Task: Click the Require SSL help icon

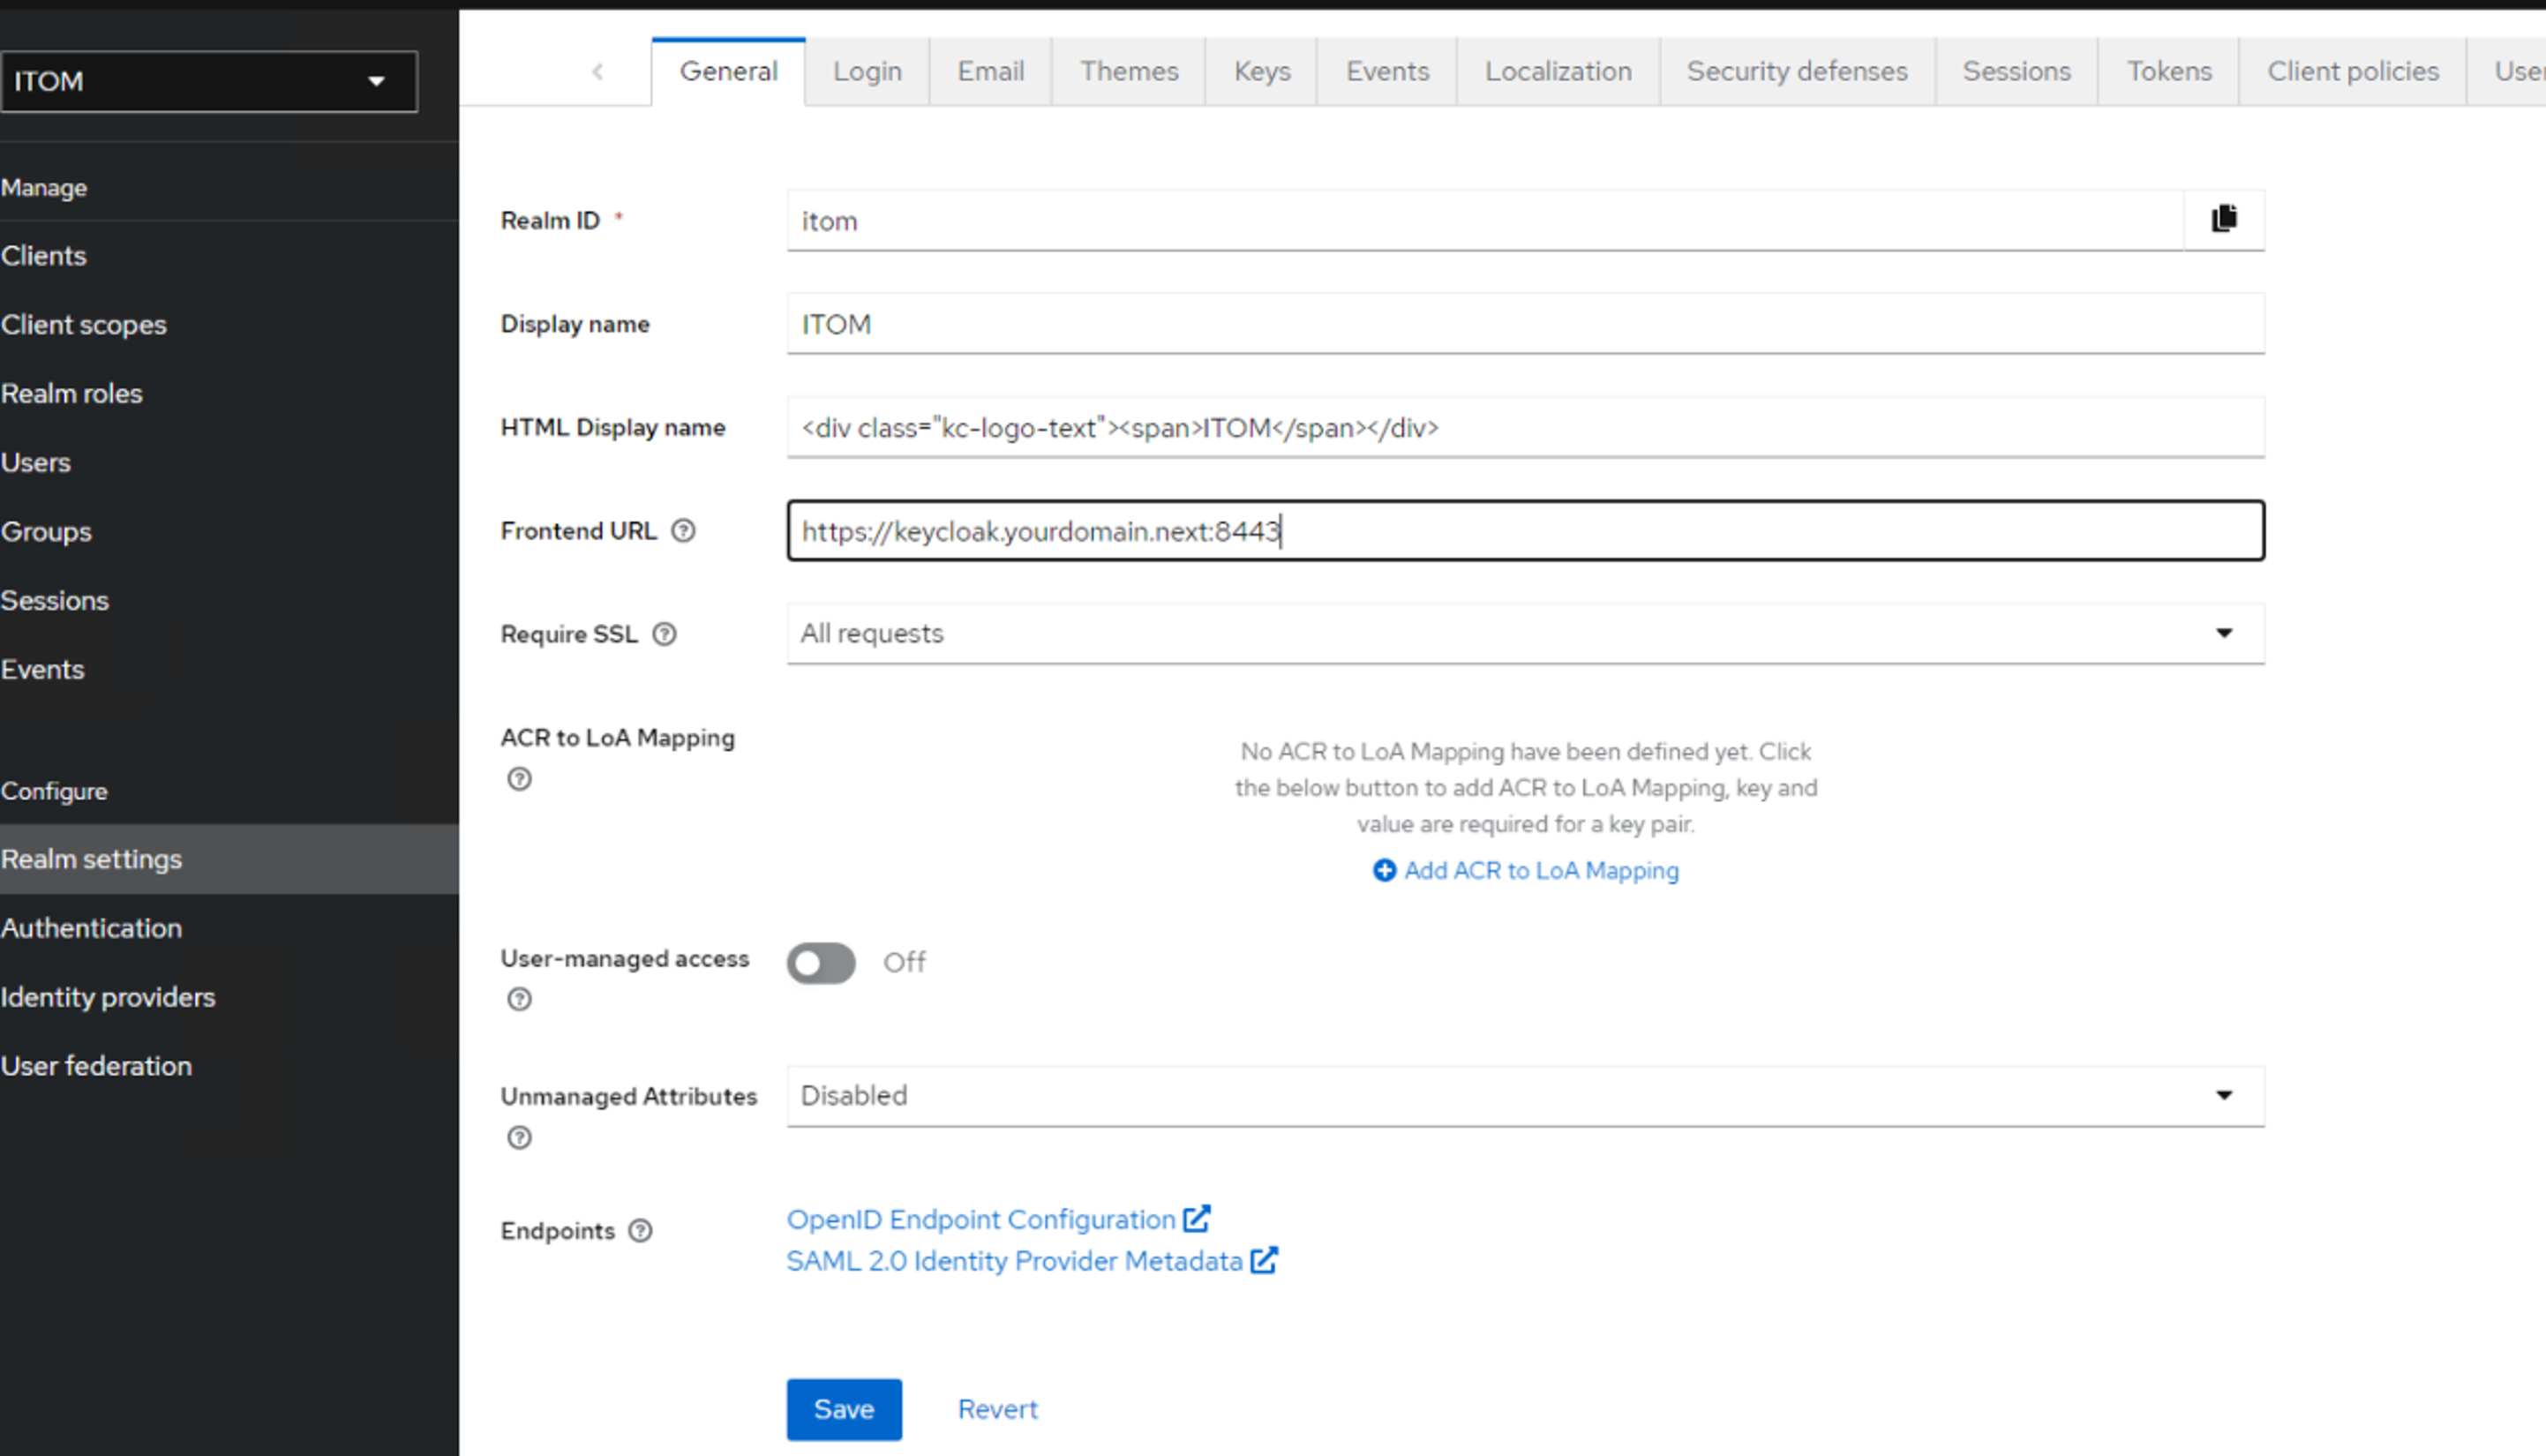Action: (665, 634)
